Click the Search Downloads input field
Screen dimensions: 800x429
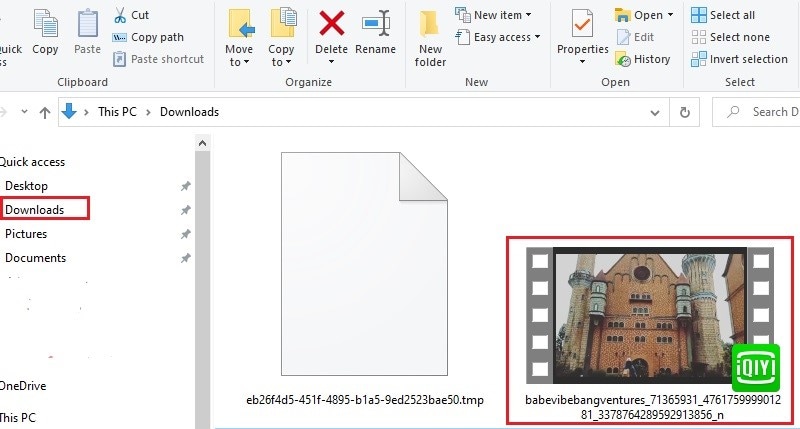756,112
